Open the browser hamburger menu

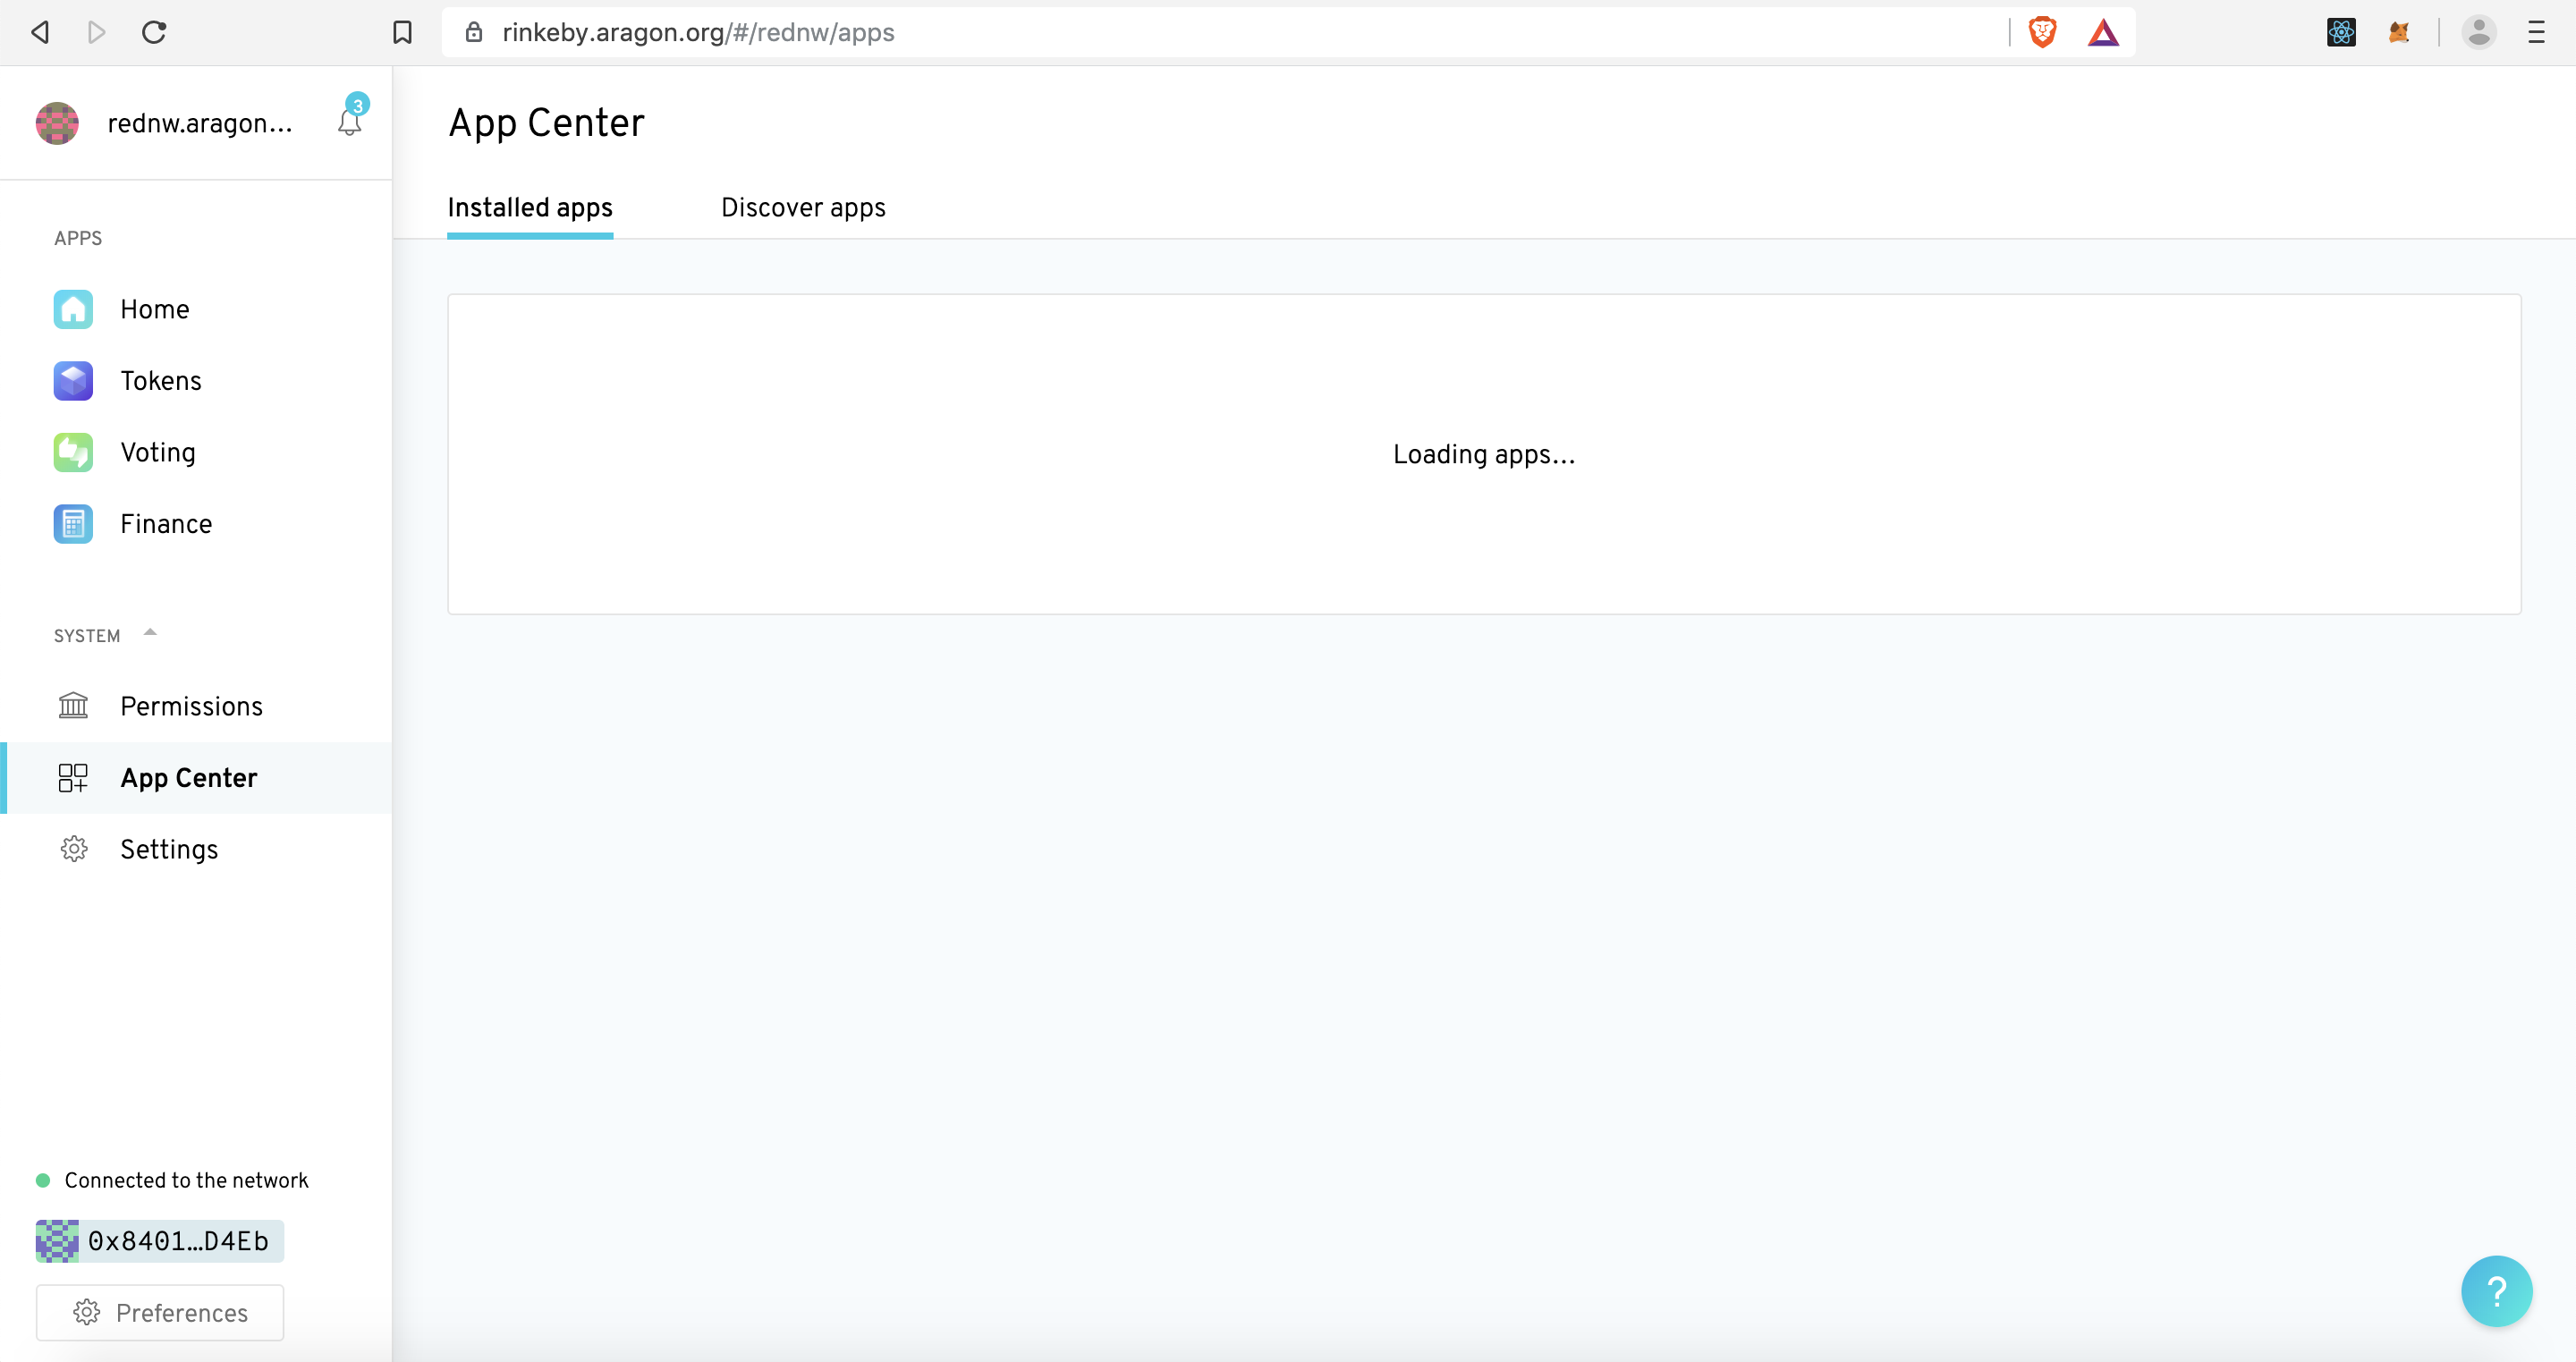pos(2536,32)
